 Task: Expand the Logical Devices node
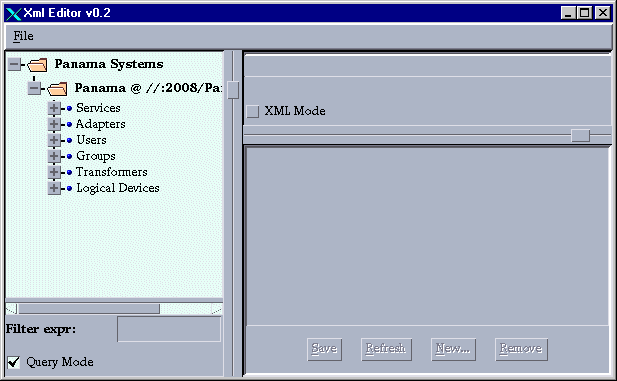coord(54,188)
